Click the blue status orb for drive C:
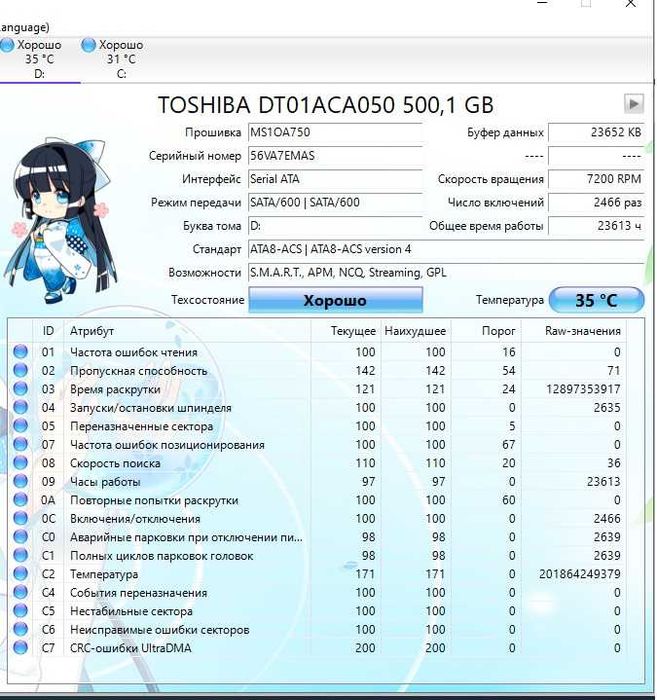 pos(88,45)
